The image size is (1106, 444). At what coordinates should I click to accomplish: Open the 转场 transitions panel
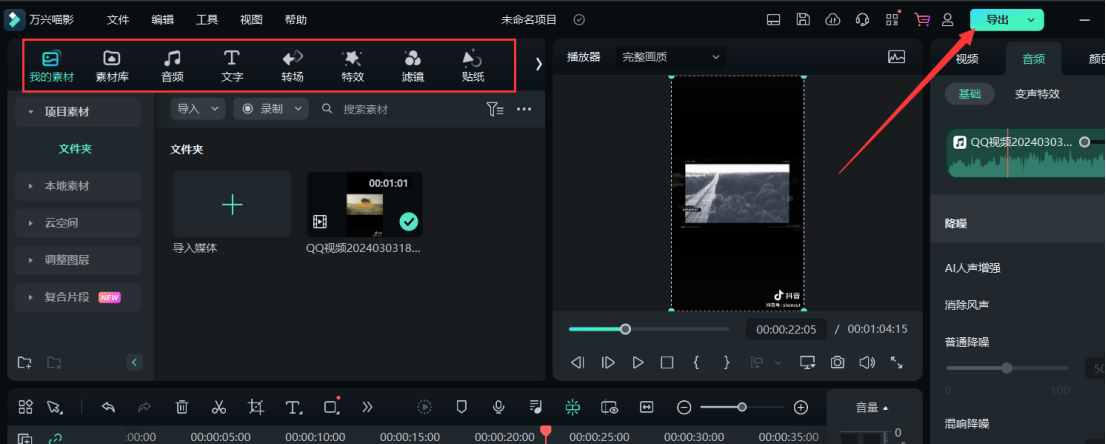(292, 66)
